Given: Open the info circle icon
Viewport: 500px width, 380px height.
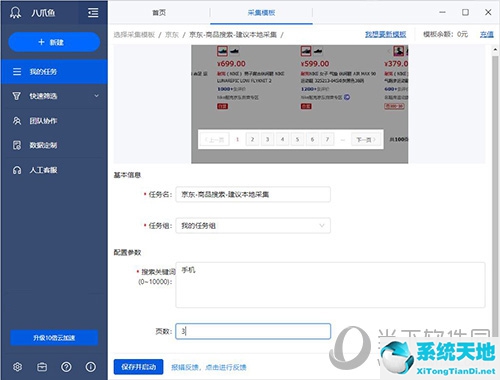Looking at the screenshot, I should click(91, 367).
